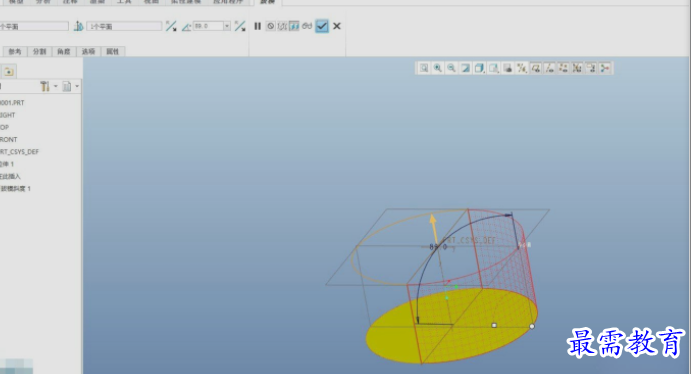Flip the draft angle direction
The image size is (691, 374).
click(x=240, y=26)
